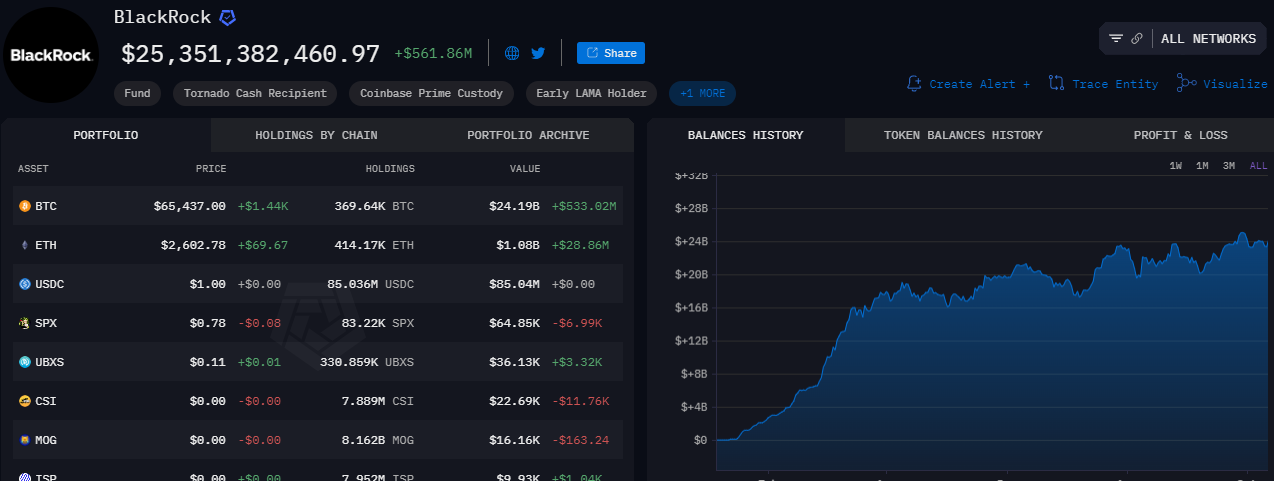1274x481 pixels.
Task: Switch to TOKEN BALANCES HISTORY tab
Action: (x=963, y=135)
